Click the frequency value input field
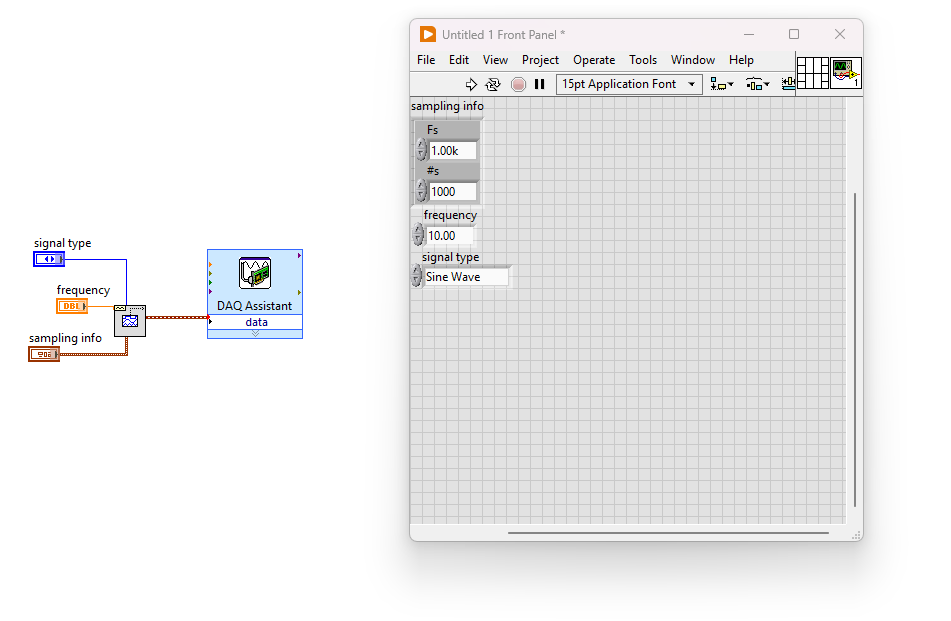 coord(448,236)
